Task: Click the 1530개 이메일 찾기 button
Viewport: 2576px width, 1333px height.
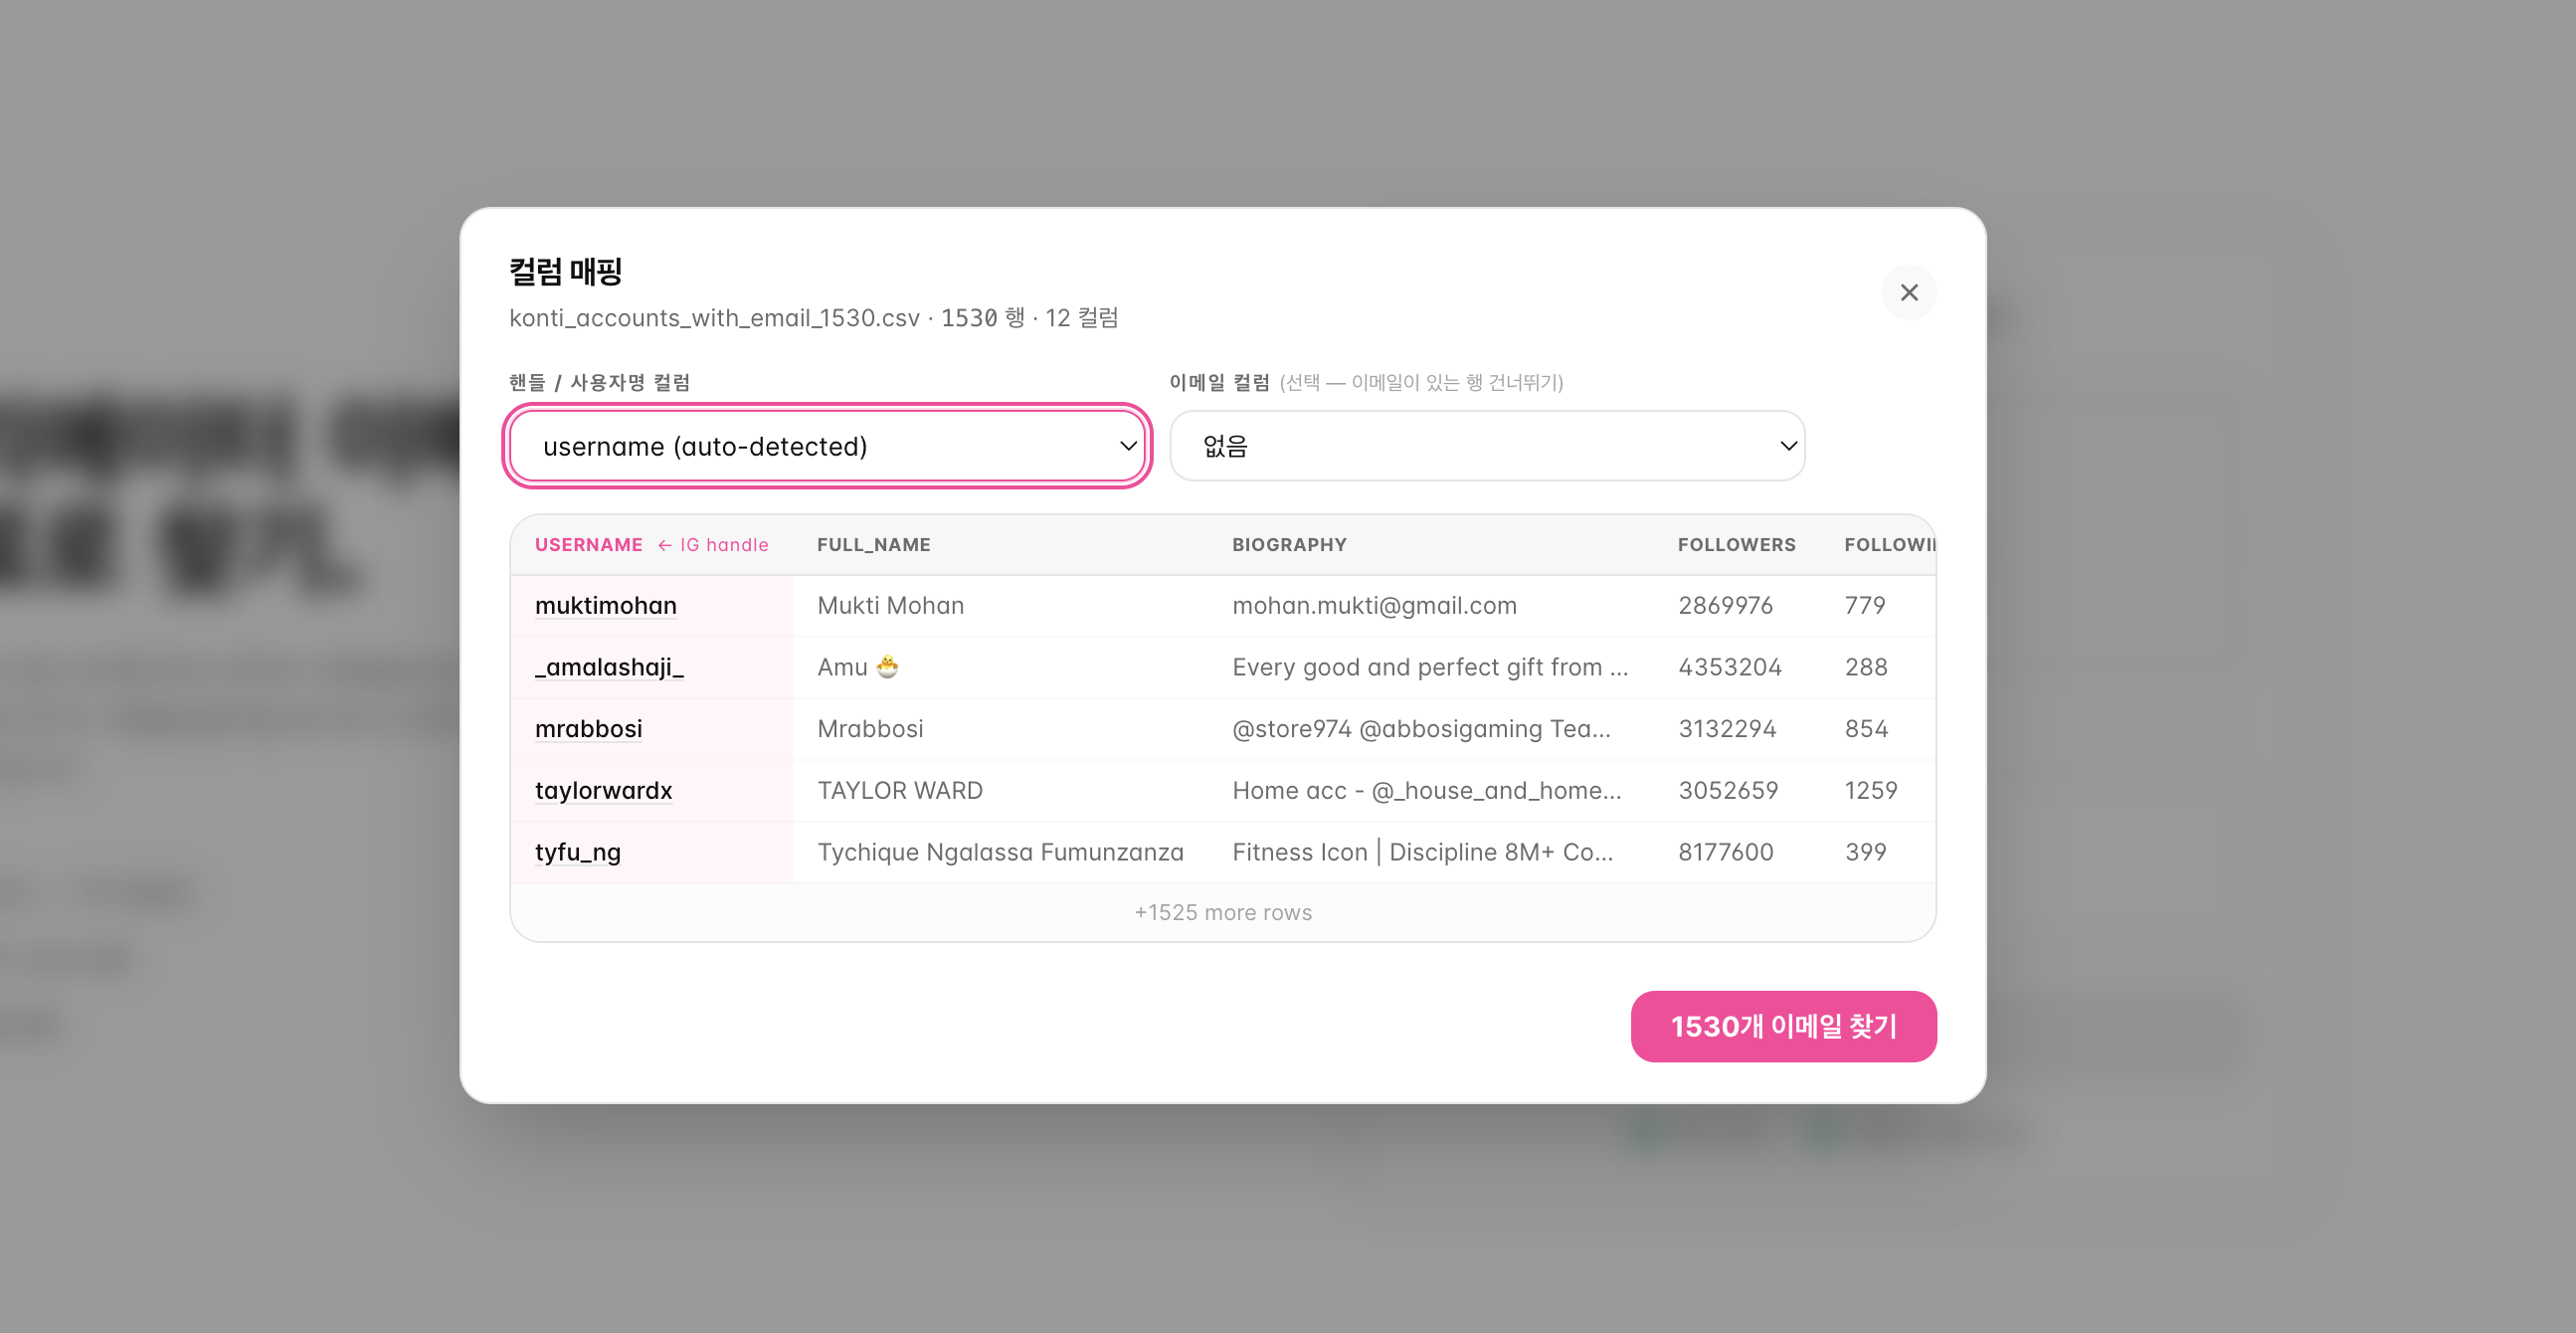Action: [x=1783, y=1026]
